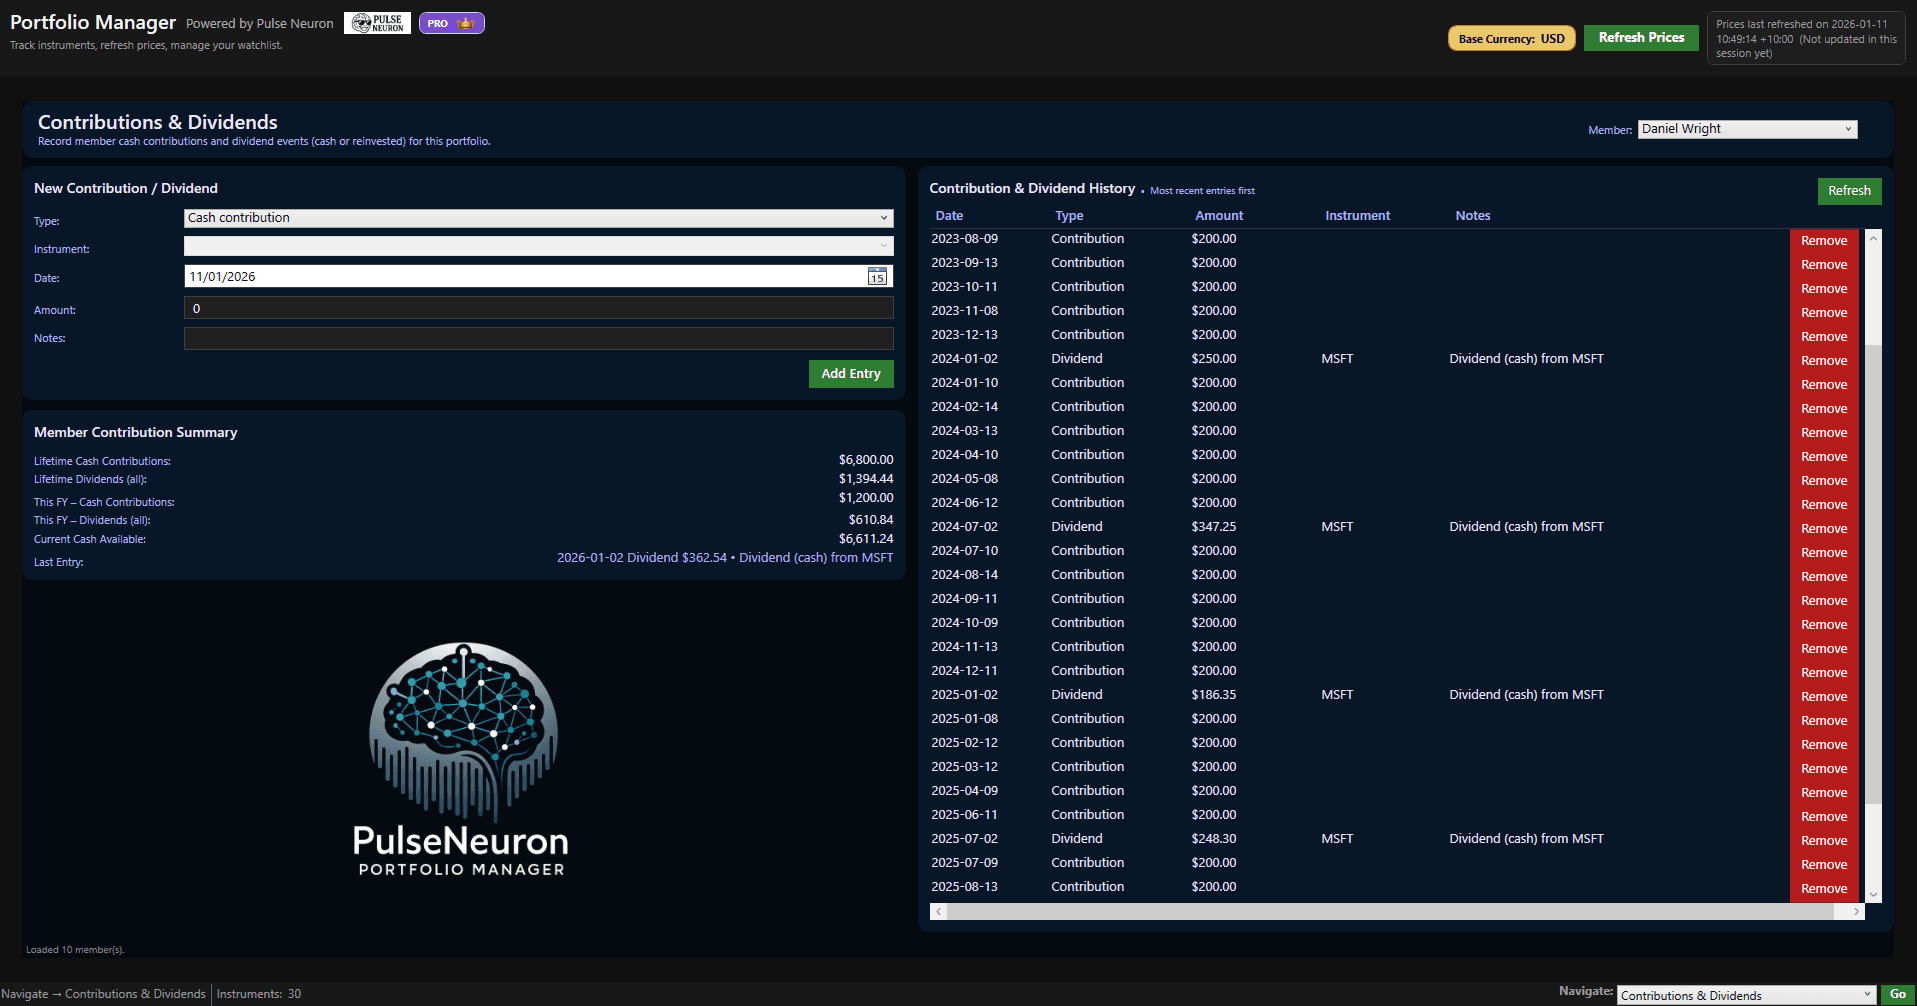Viewport: 1917px width, 1006px height.
Task: Click the history table horizontal scrollbar
Action: click(x=1395, y=911)
